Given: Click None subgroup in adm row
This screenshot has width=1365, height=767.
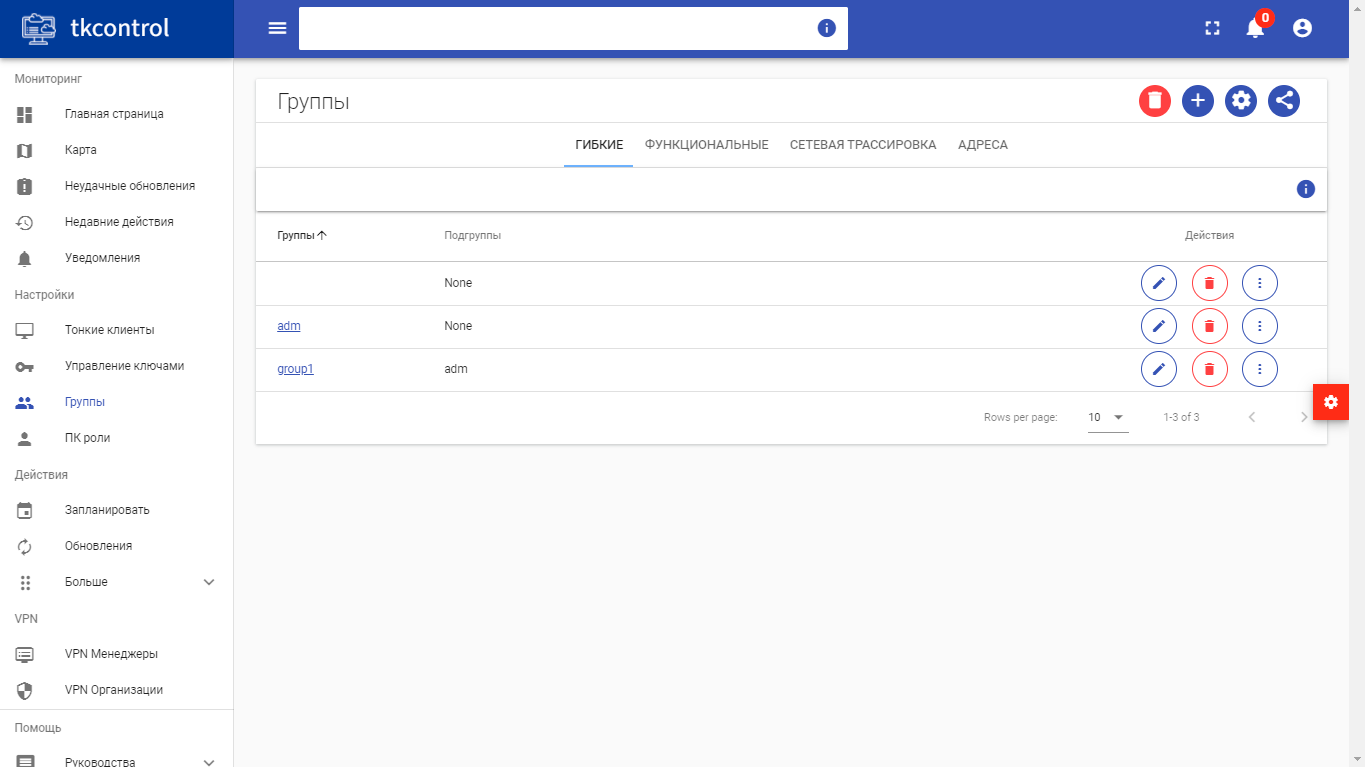Looking at the screenshot, I should (458, 326).
